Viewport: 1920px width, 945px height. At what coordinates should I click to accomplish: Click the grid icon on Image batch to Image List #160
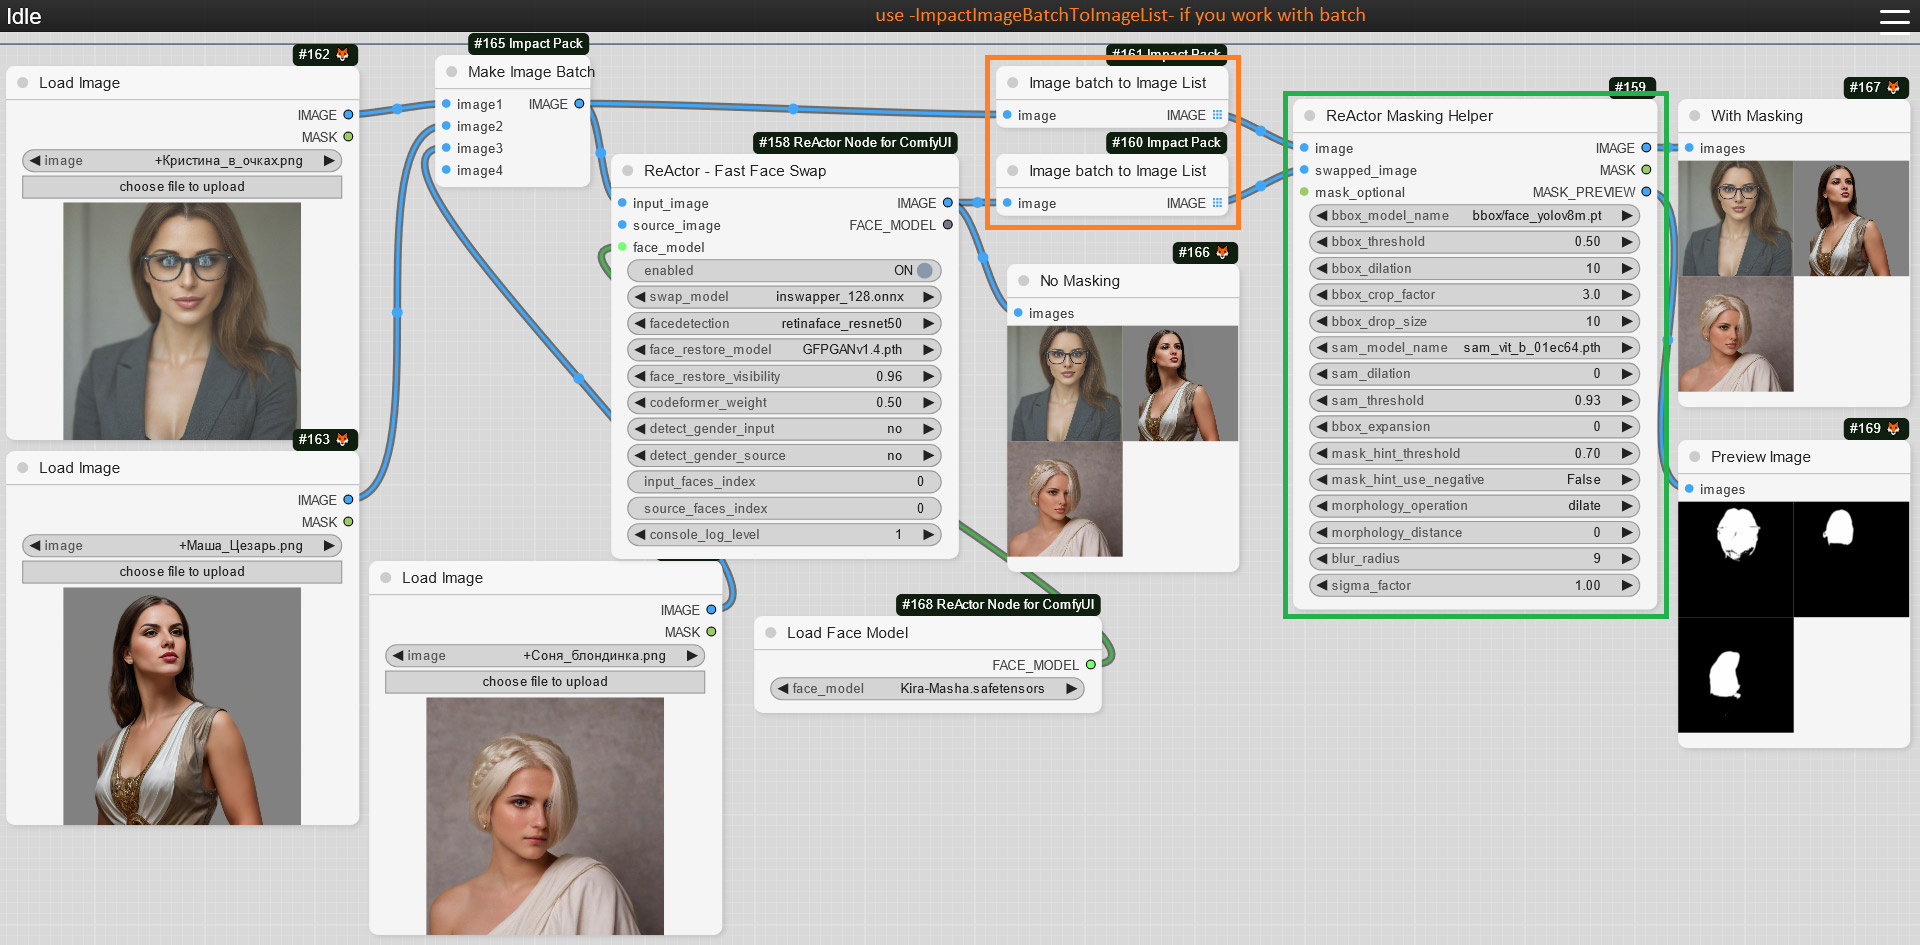tap(1217, 203)
